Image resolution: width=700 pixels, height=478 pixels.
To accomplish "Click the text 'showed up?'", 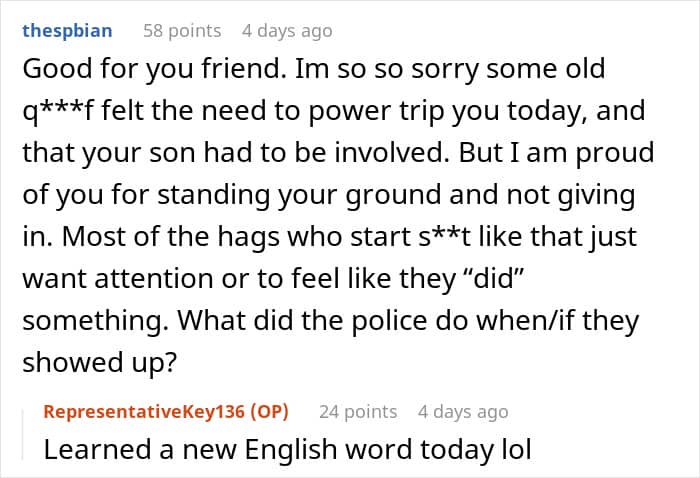I will [x=100, y=362].
